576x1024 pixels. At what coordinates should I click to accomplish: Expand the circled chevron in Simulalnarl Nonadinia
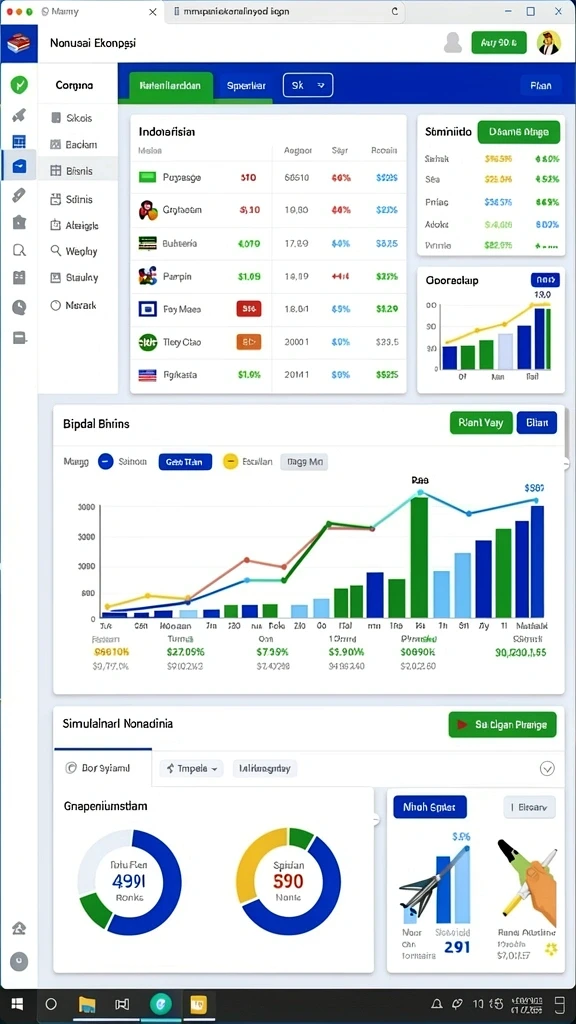547,768
